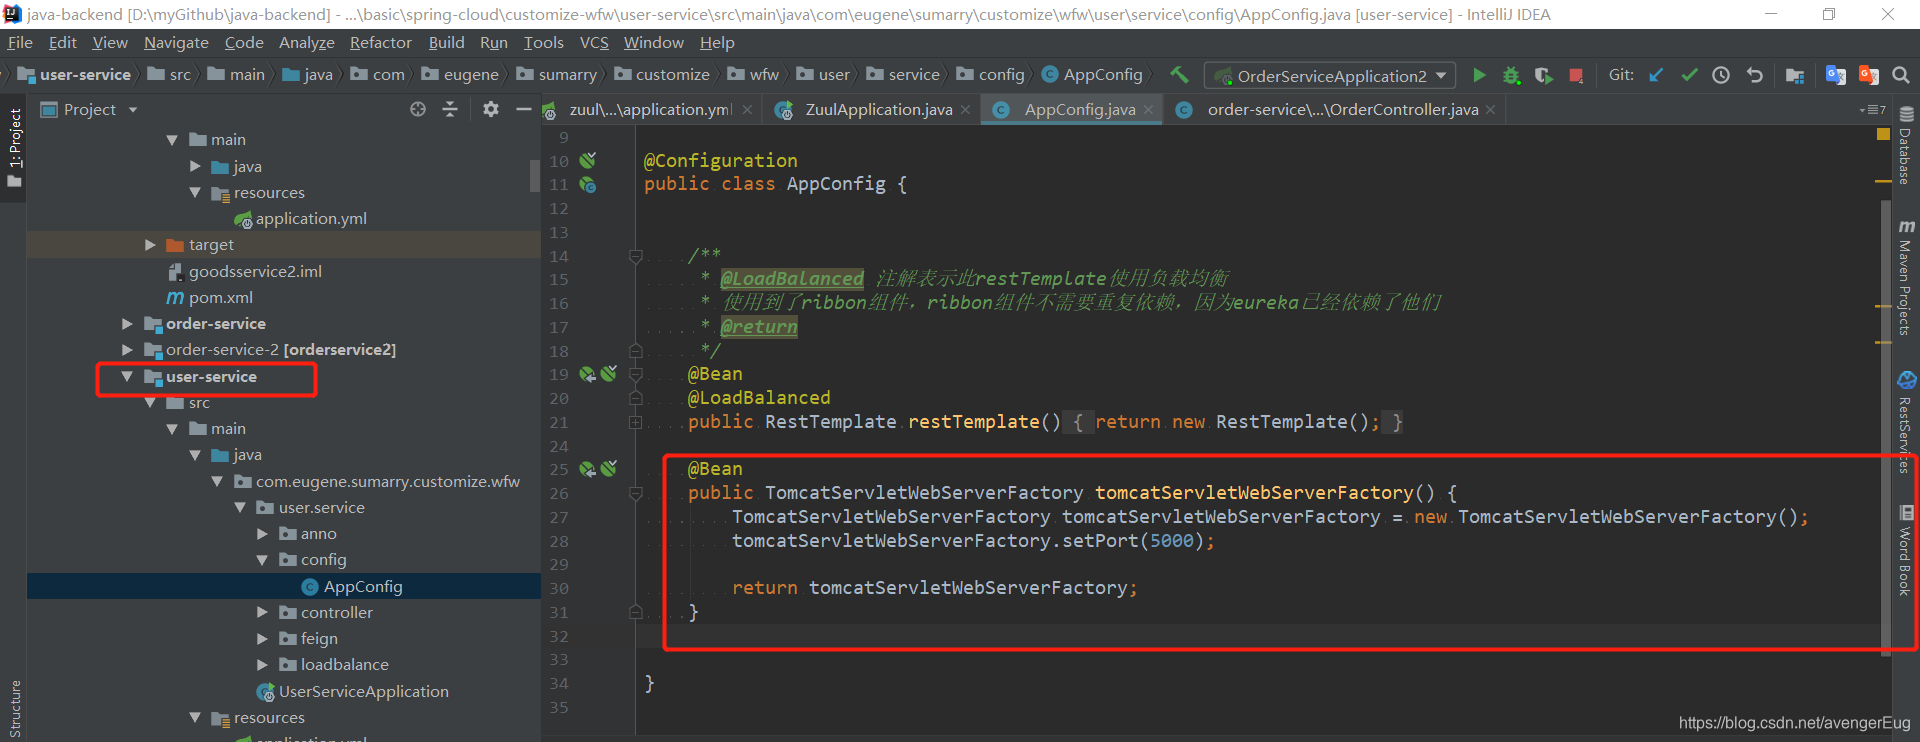Viewport: 1920px width, 742px height.
Task: Fold javadoc comment at line 14
Action: pyautogui.click(x=635, y=256)
